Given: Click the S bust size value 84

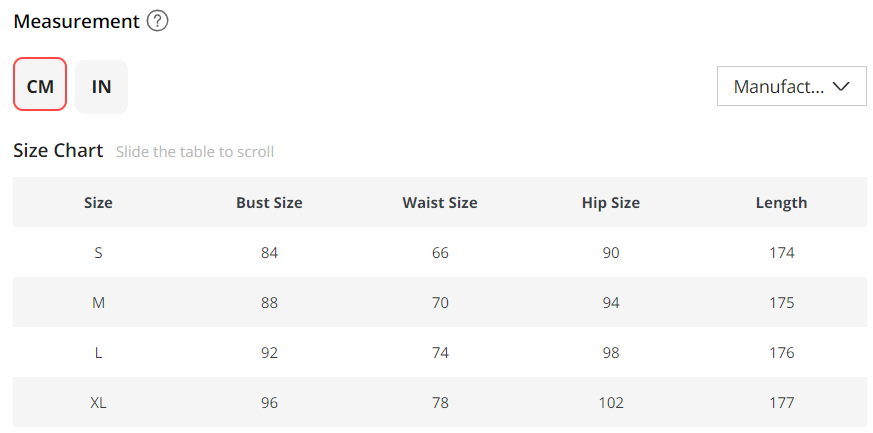Looking at the screenshot, I should click(x=269, y=253).
